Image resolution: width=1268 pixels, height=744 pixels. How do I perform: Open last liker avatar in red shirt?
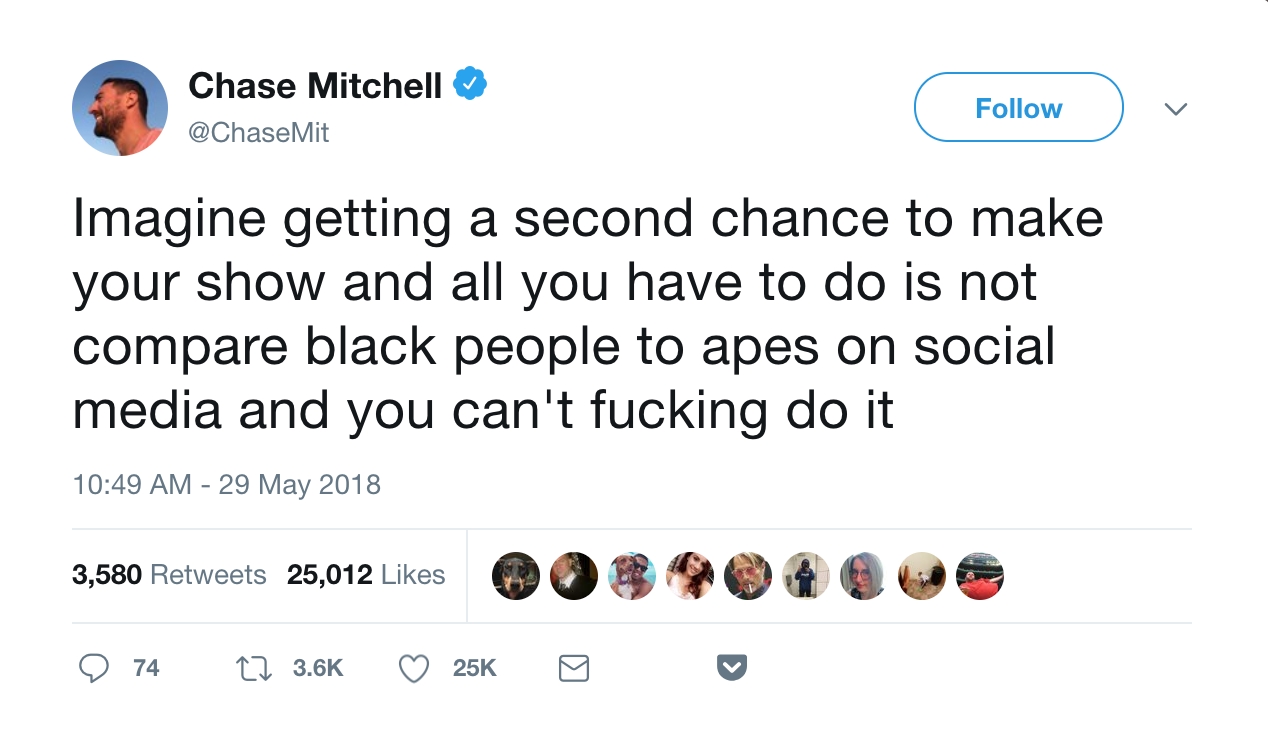point(980,576)
